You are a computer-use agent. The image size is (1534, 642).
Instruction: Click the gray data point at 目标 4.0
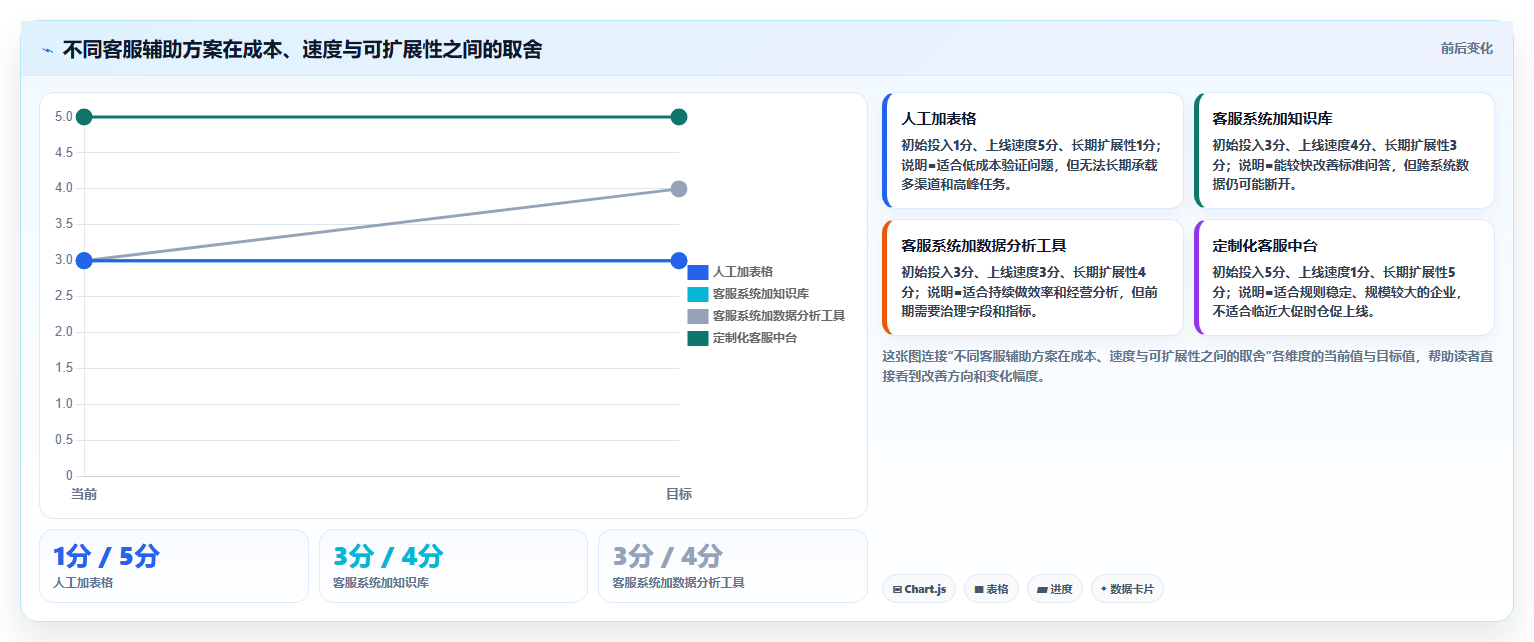[x=679, y=189]
